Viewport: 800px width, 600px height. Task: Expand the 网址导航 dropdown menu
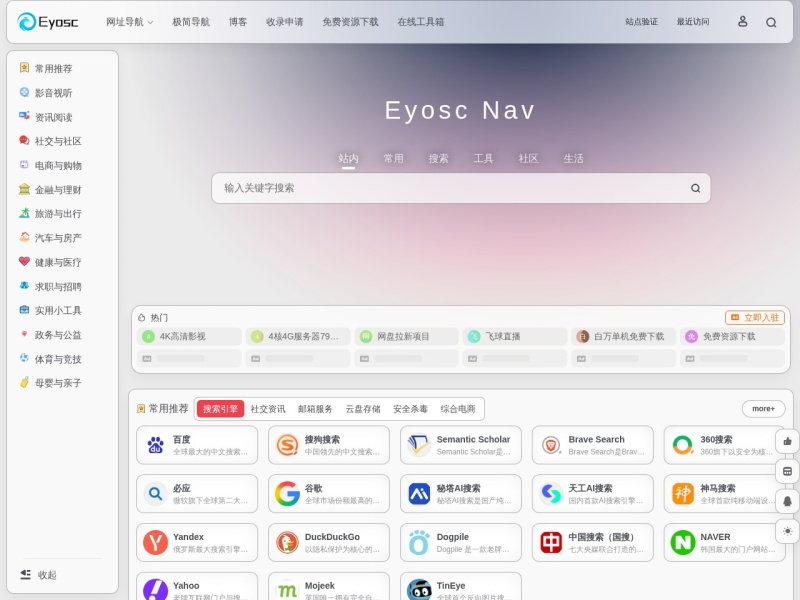tap(129, 22)
